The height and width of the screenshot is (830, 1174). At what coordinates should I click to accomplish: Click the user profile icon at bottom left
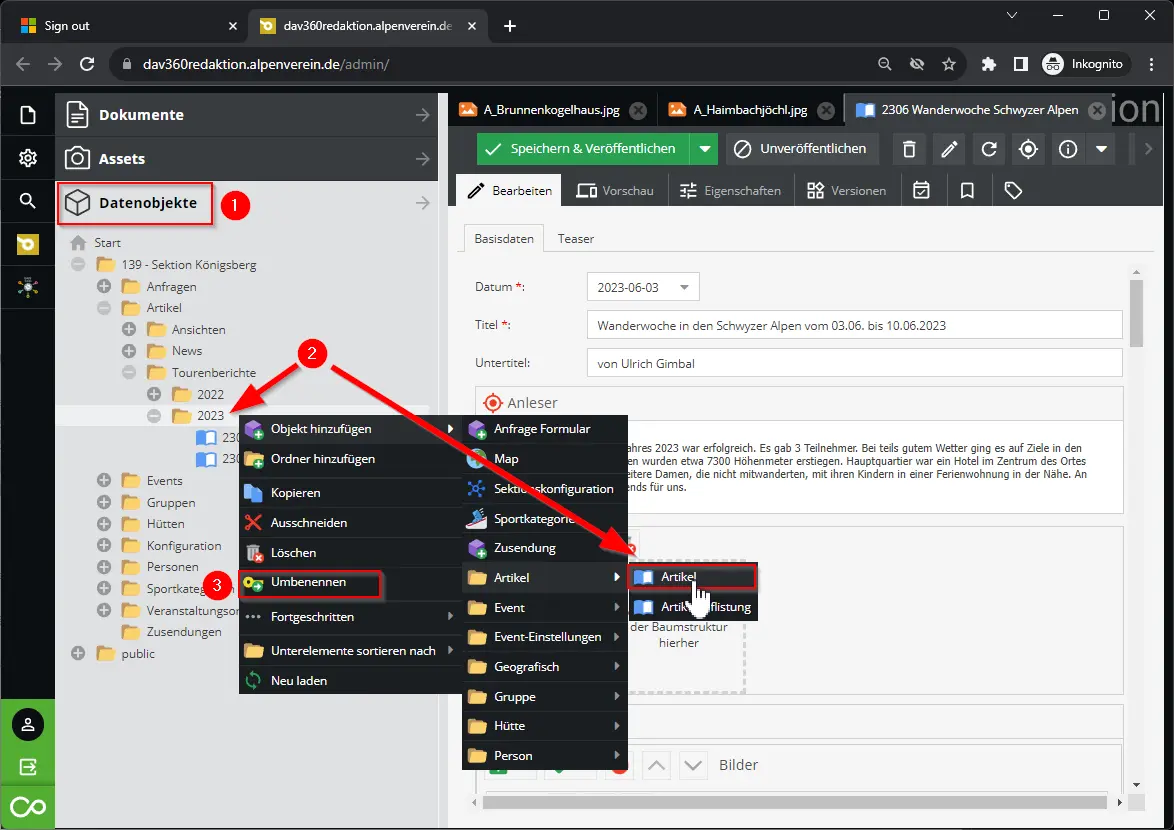pyautogui.click(x=28, y=724)
